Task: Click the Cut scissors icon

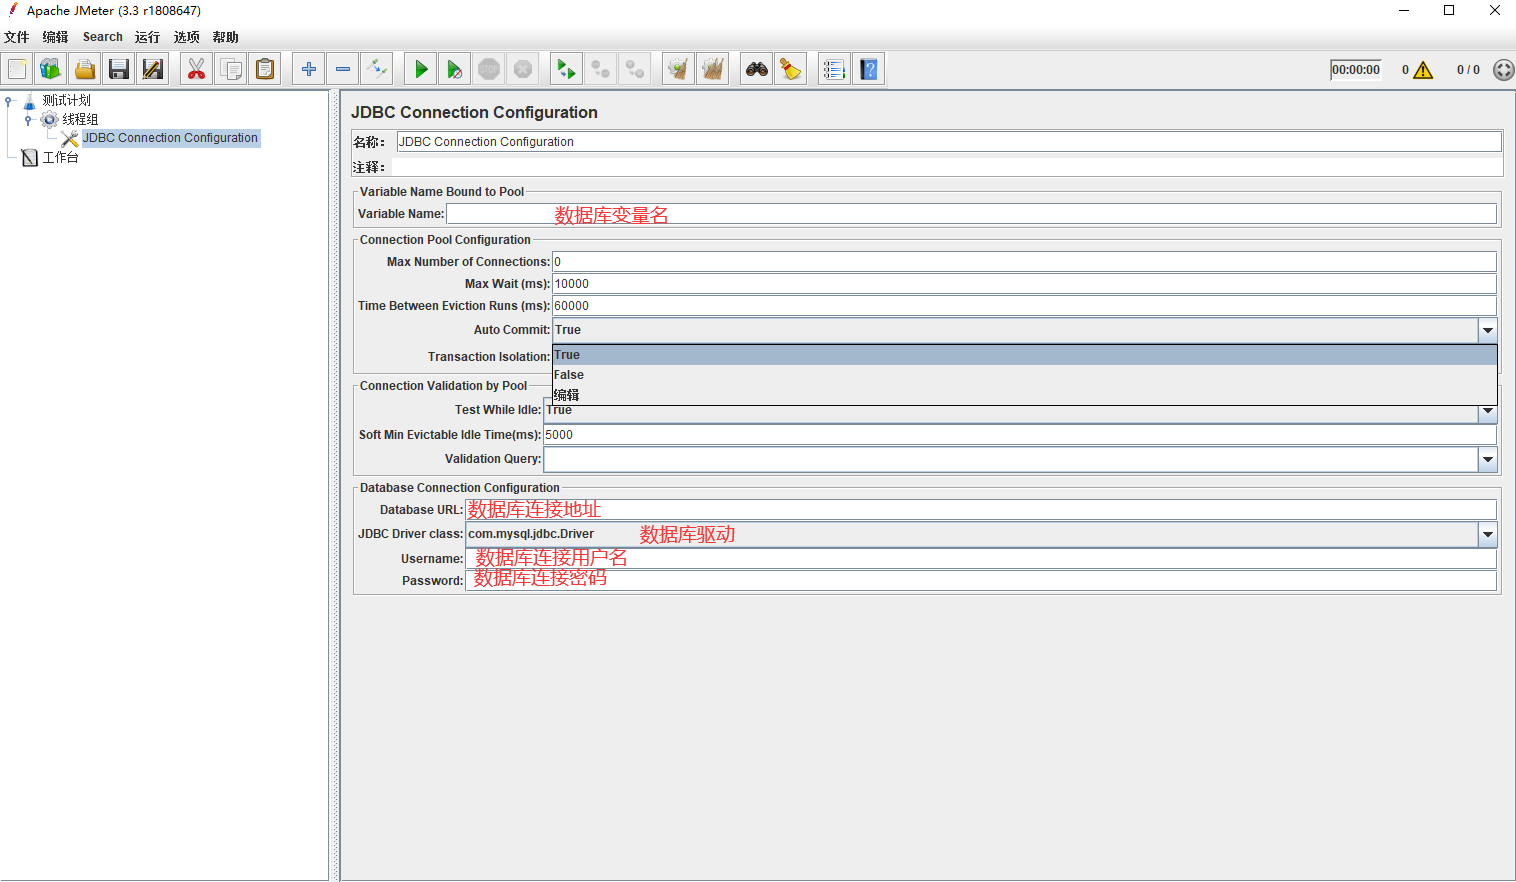Action: 196,69
